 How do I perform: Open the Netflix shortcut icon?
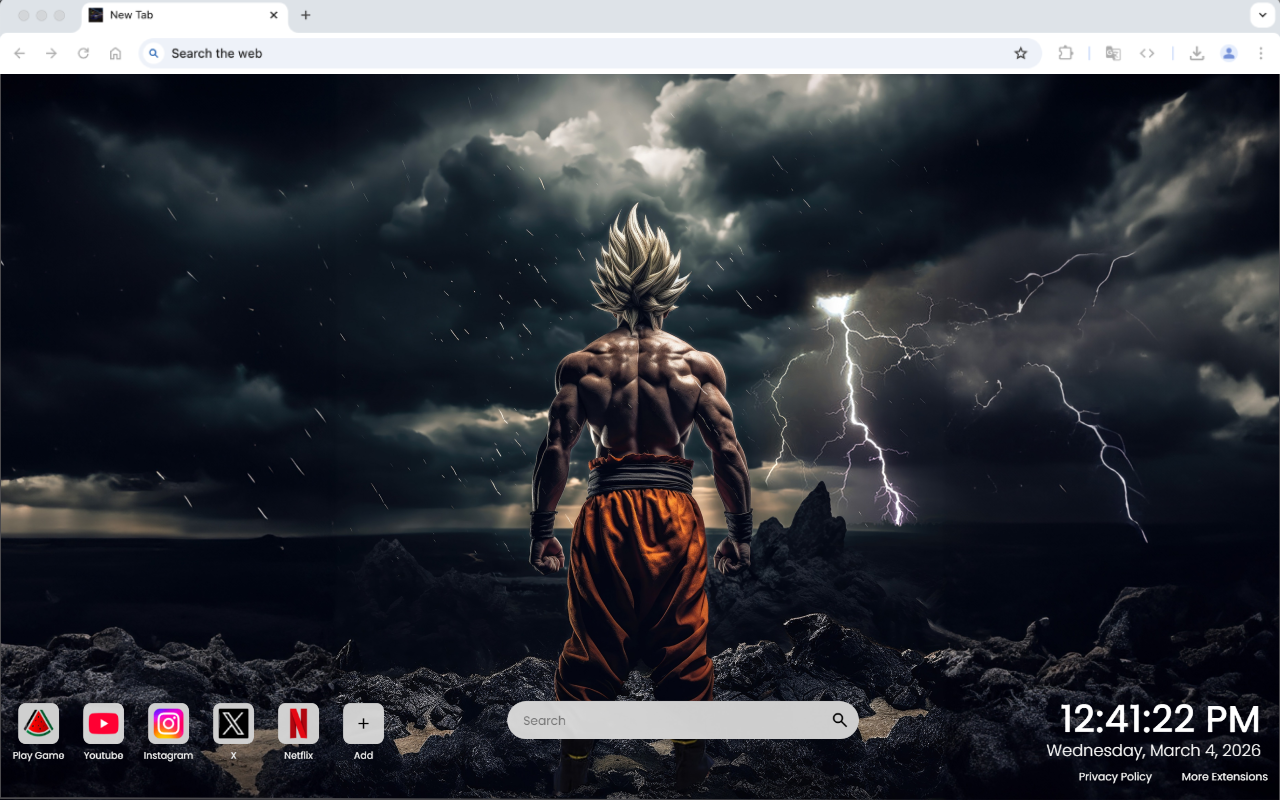pos(298,724)
